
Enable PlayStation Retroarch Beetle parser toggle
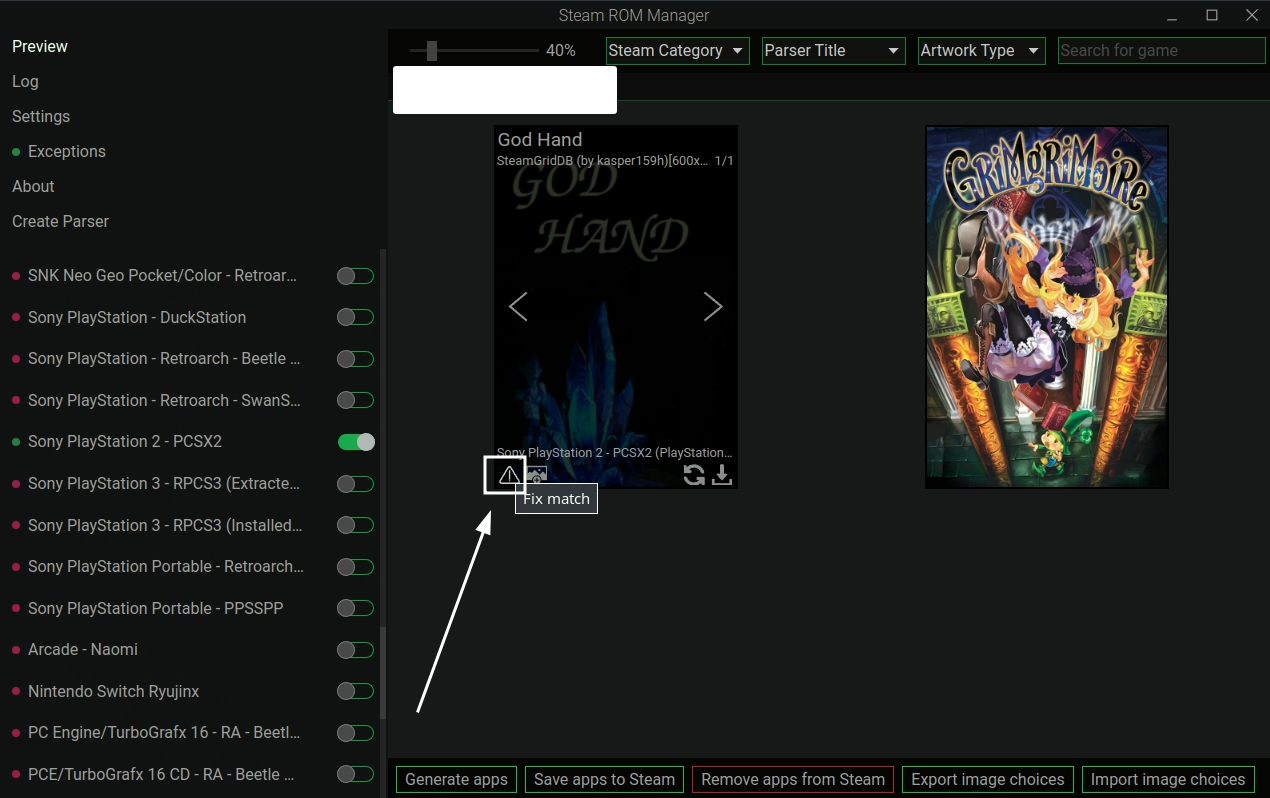pos(355,359)
